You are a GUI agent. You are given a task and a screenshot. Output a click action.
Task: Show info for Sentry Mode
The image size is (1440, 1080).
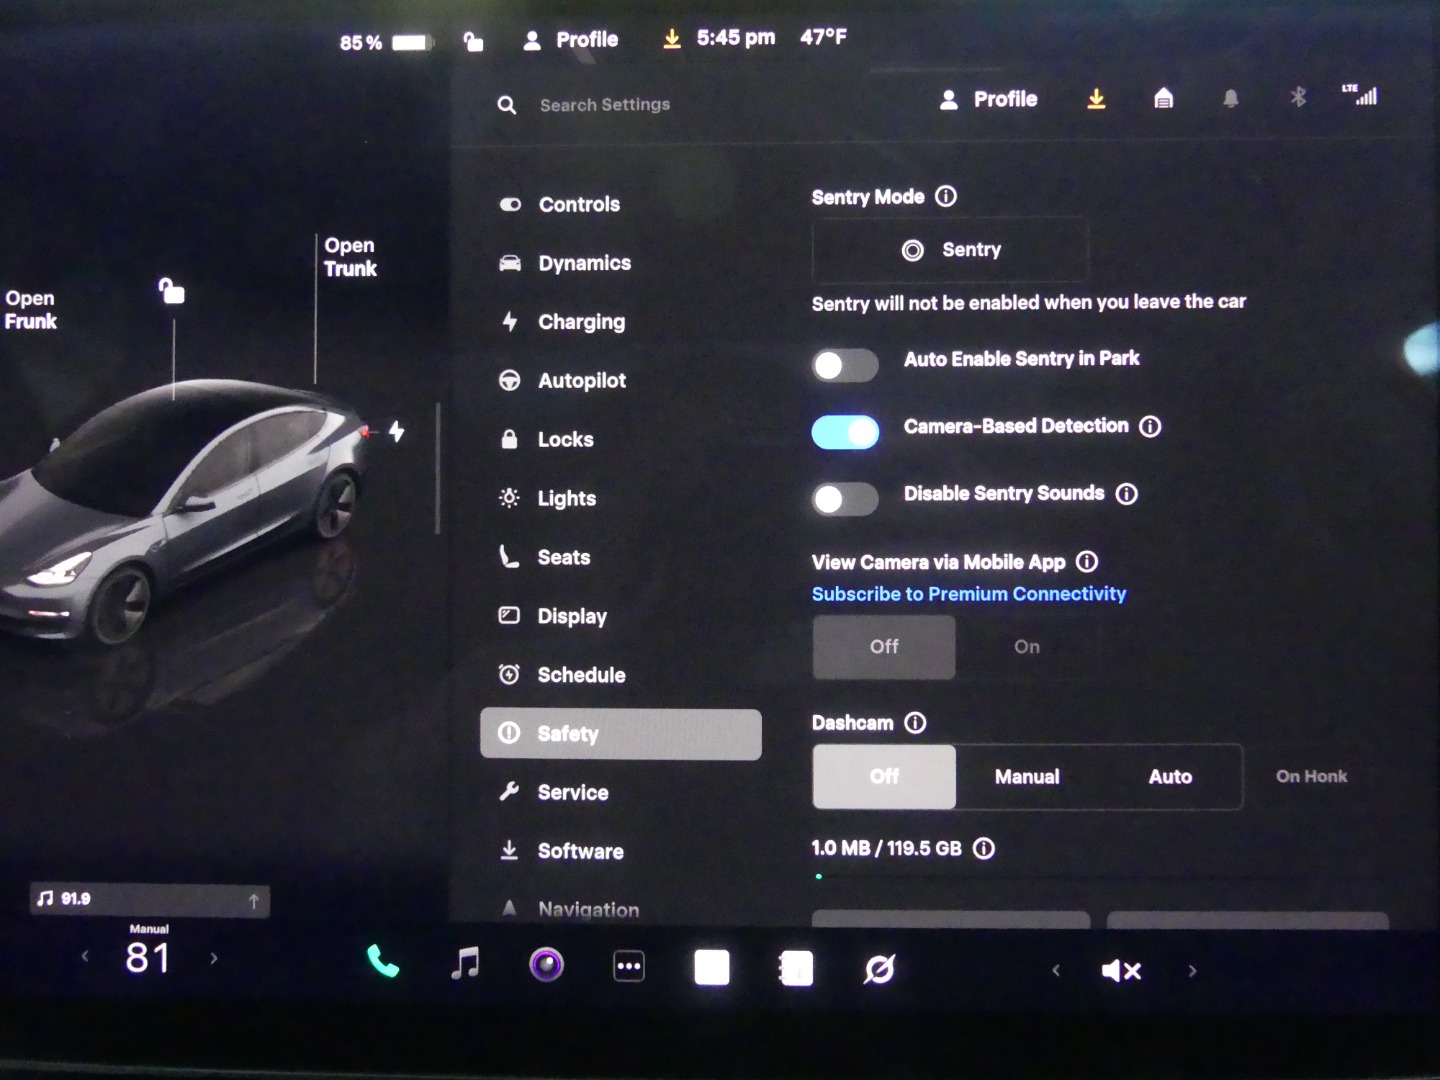(945, 196)
